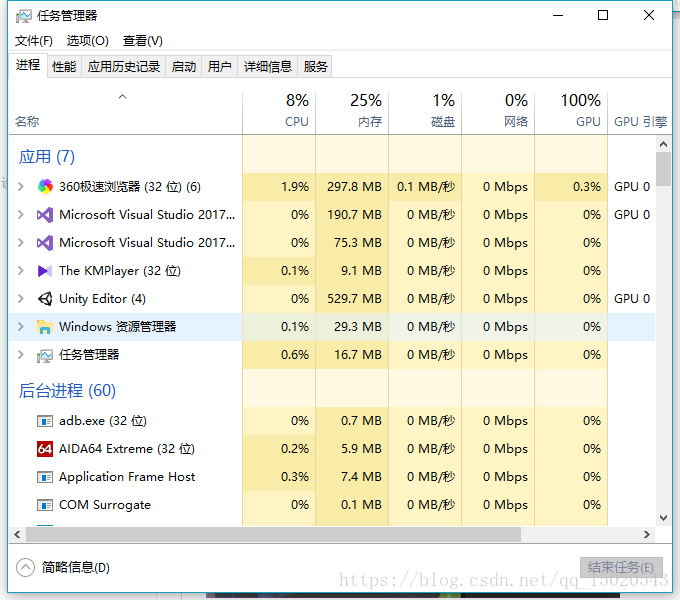Click the Visual Studio icon using 75.3 MB
Screen dimensions: 680x600
click(x=45, y=243)
